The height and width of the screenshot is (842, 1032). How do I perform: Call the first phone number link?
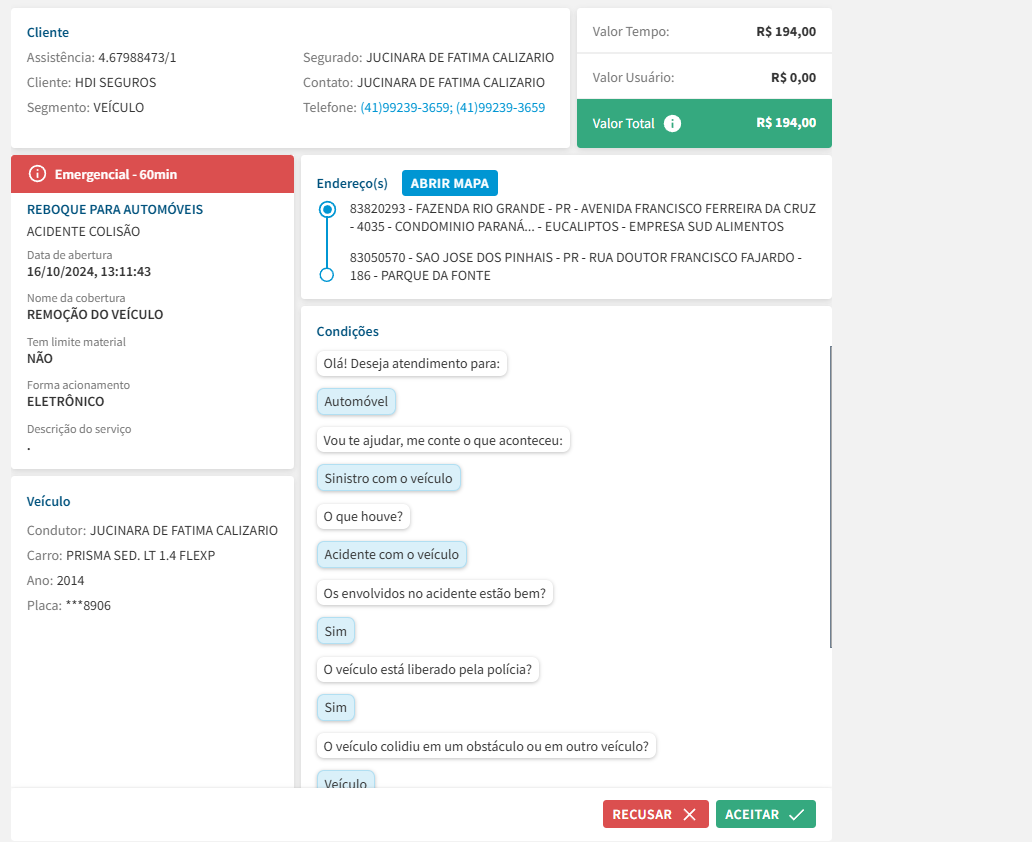pos(405,108)
